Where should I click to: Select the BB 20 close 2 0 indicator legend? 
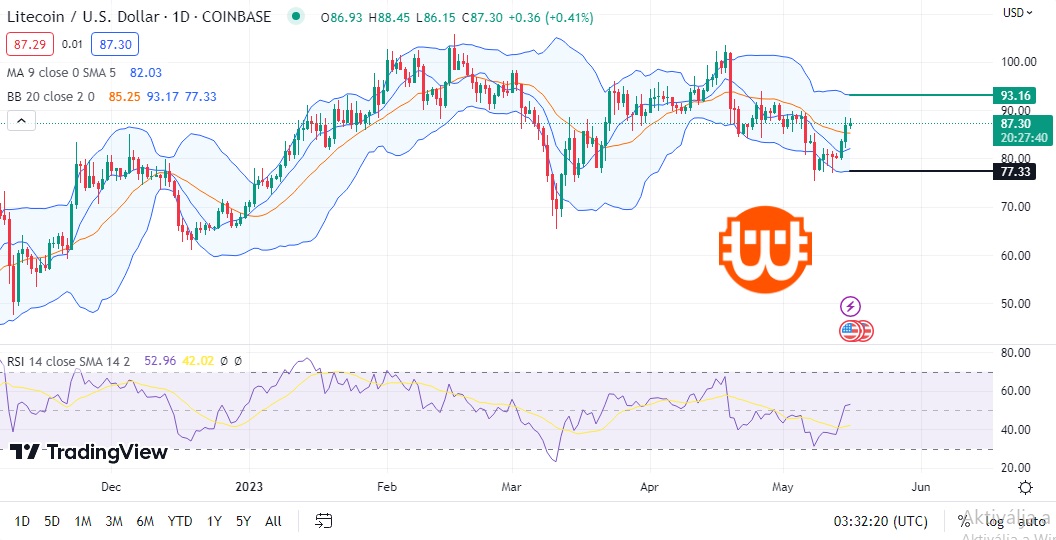[51, 96]
